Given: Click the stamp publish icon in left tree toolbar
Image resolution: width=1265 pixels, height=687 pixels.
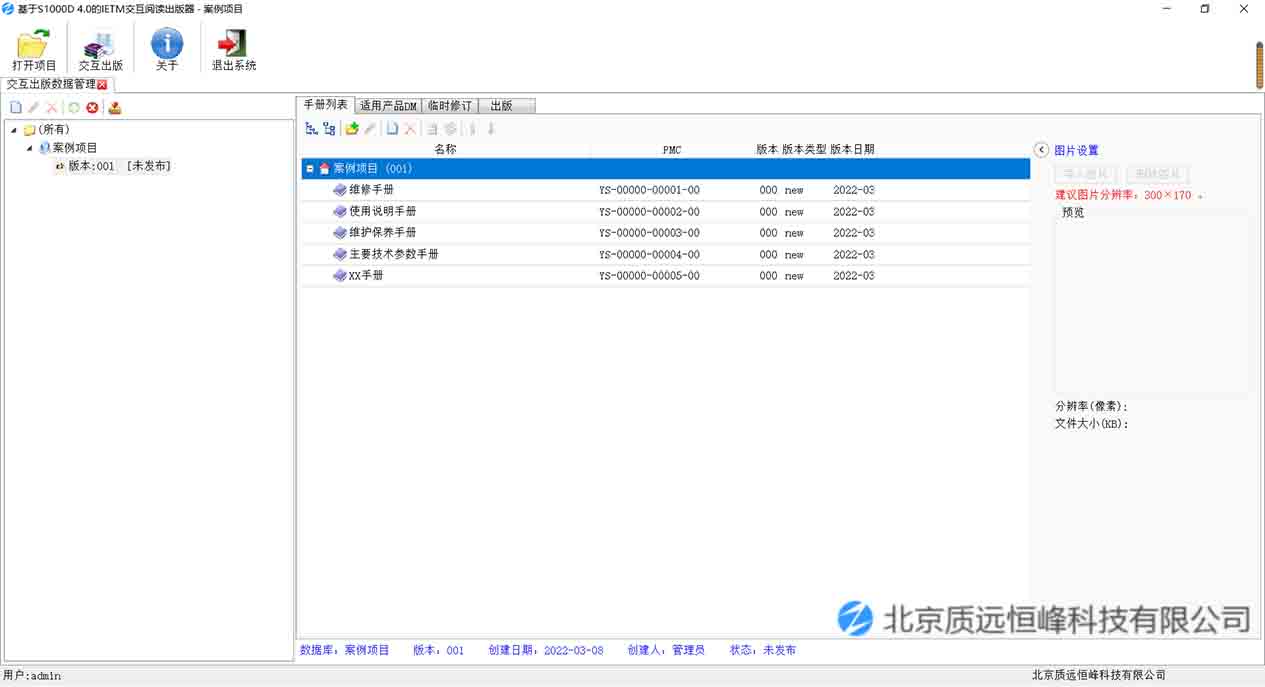Looking at the screenshot, I should tap(115, 108).
